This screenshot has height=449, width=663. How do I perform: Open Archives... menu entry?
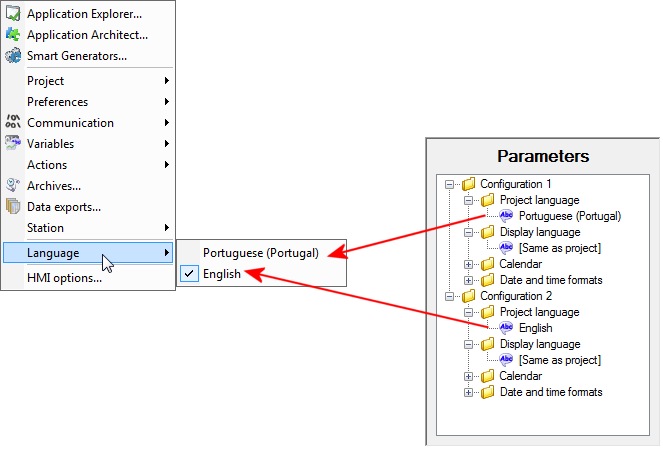click(x=88, y=186)
